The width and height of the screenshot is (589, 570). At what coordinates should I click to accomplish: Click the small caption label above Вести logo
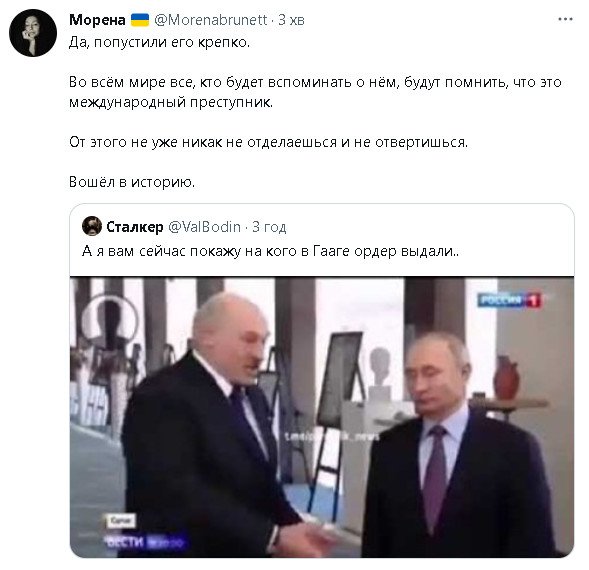(120, 521)
